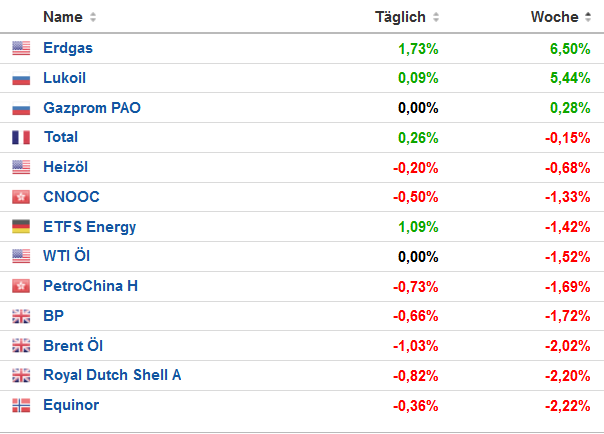Open the Royal Dutch Shell A link

[x=112, y=376]
